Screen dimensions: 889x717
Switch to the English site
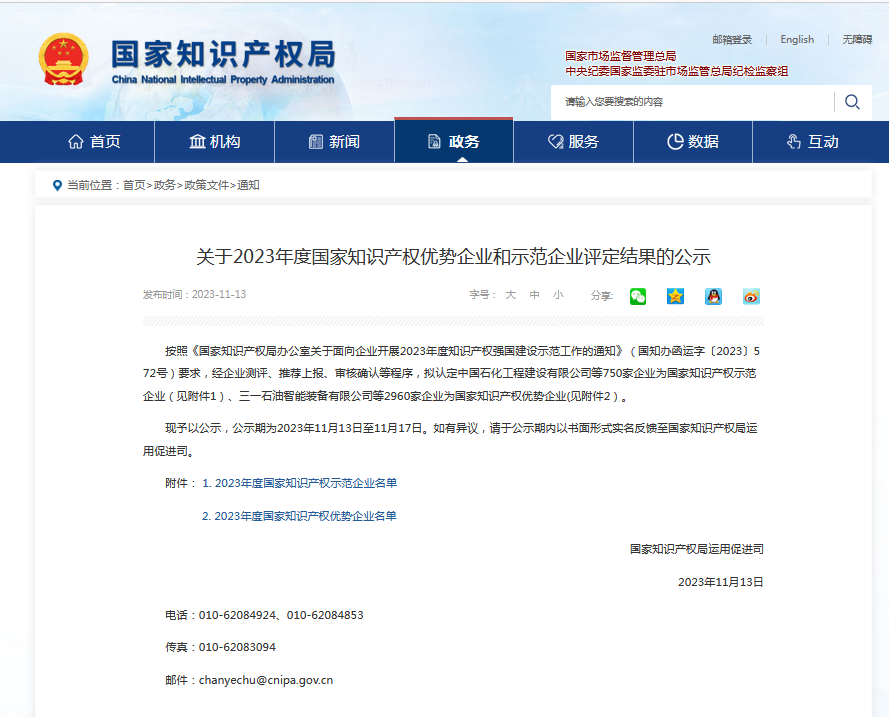click(x=797, y=40)
